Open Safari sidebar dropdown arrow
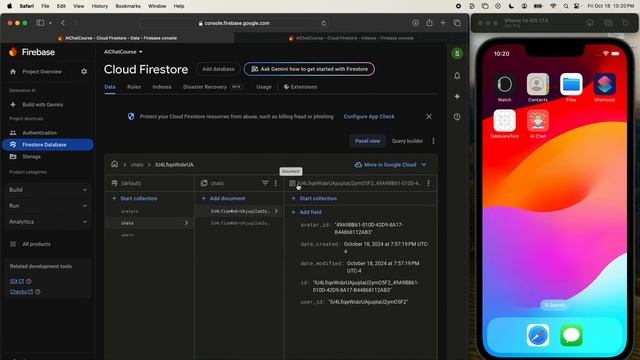The image size is (640, 360). pos(50,23)
